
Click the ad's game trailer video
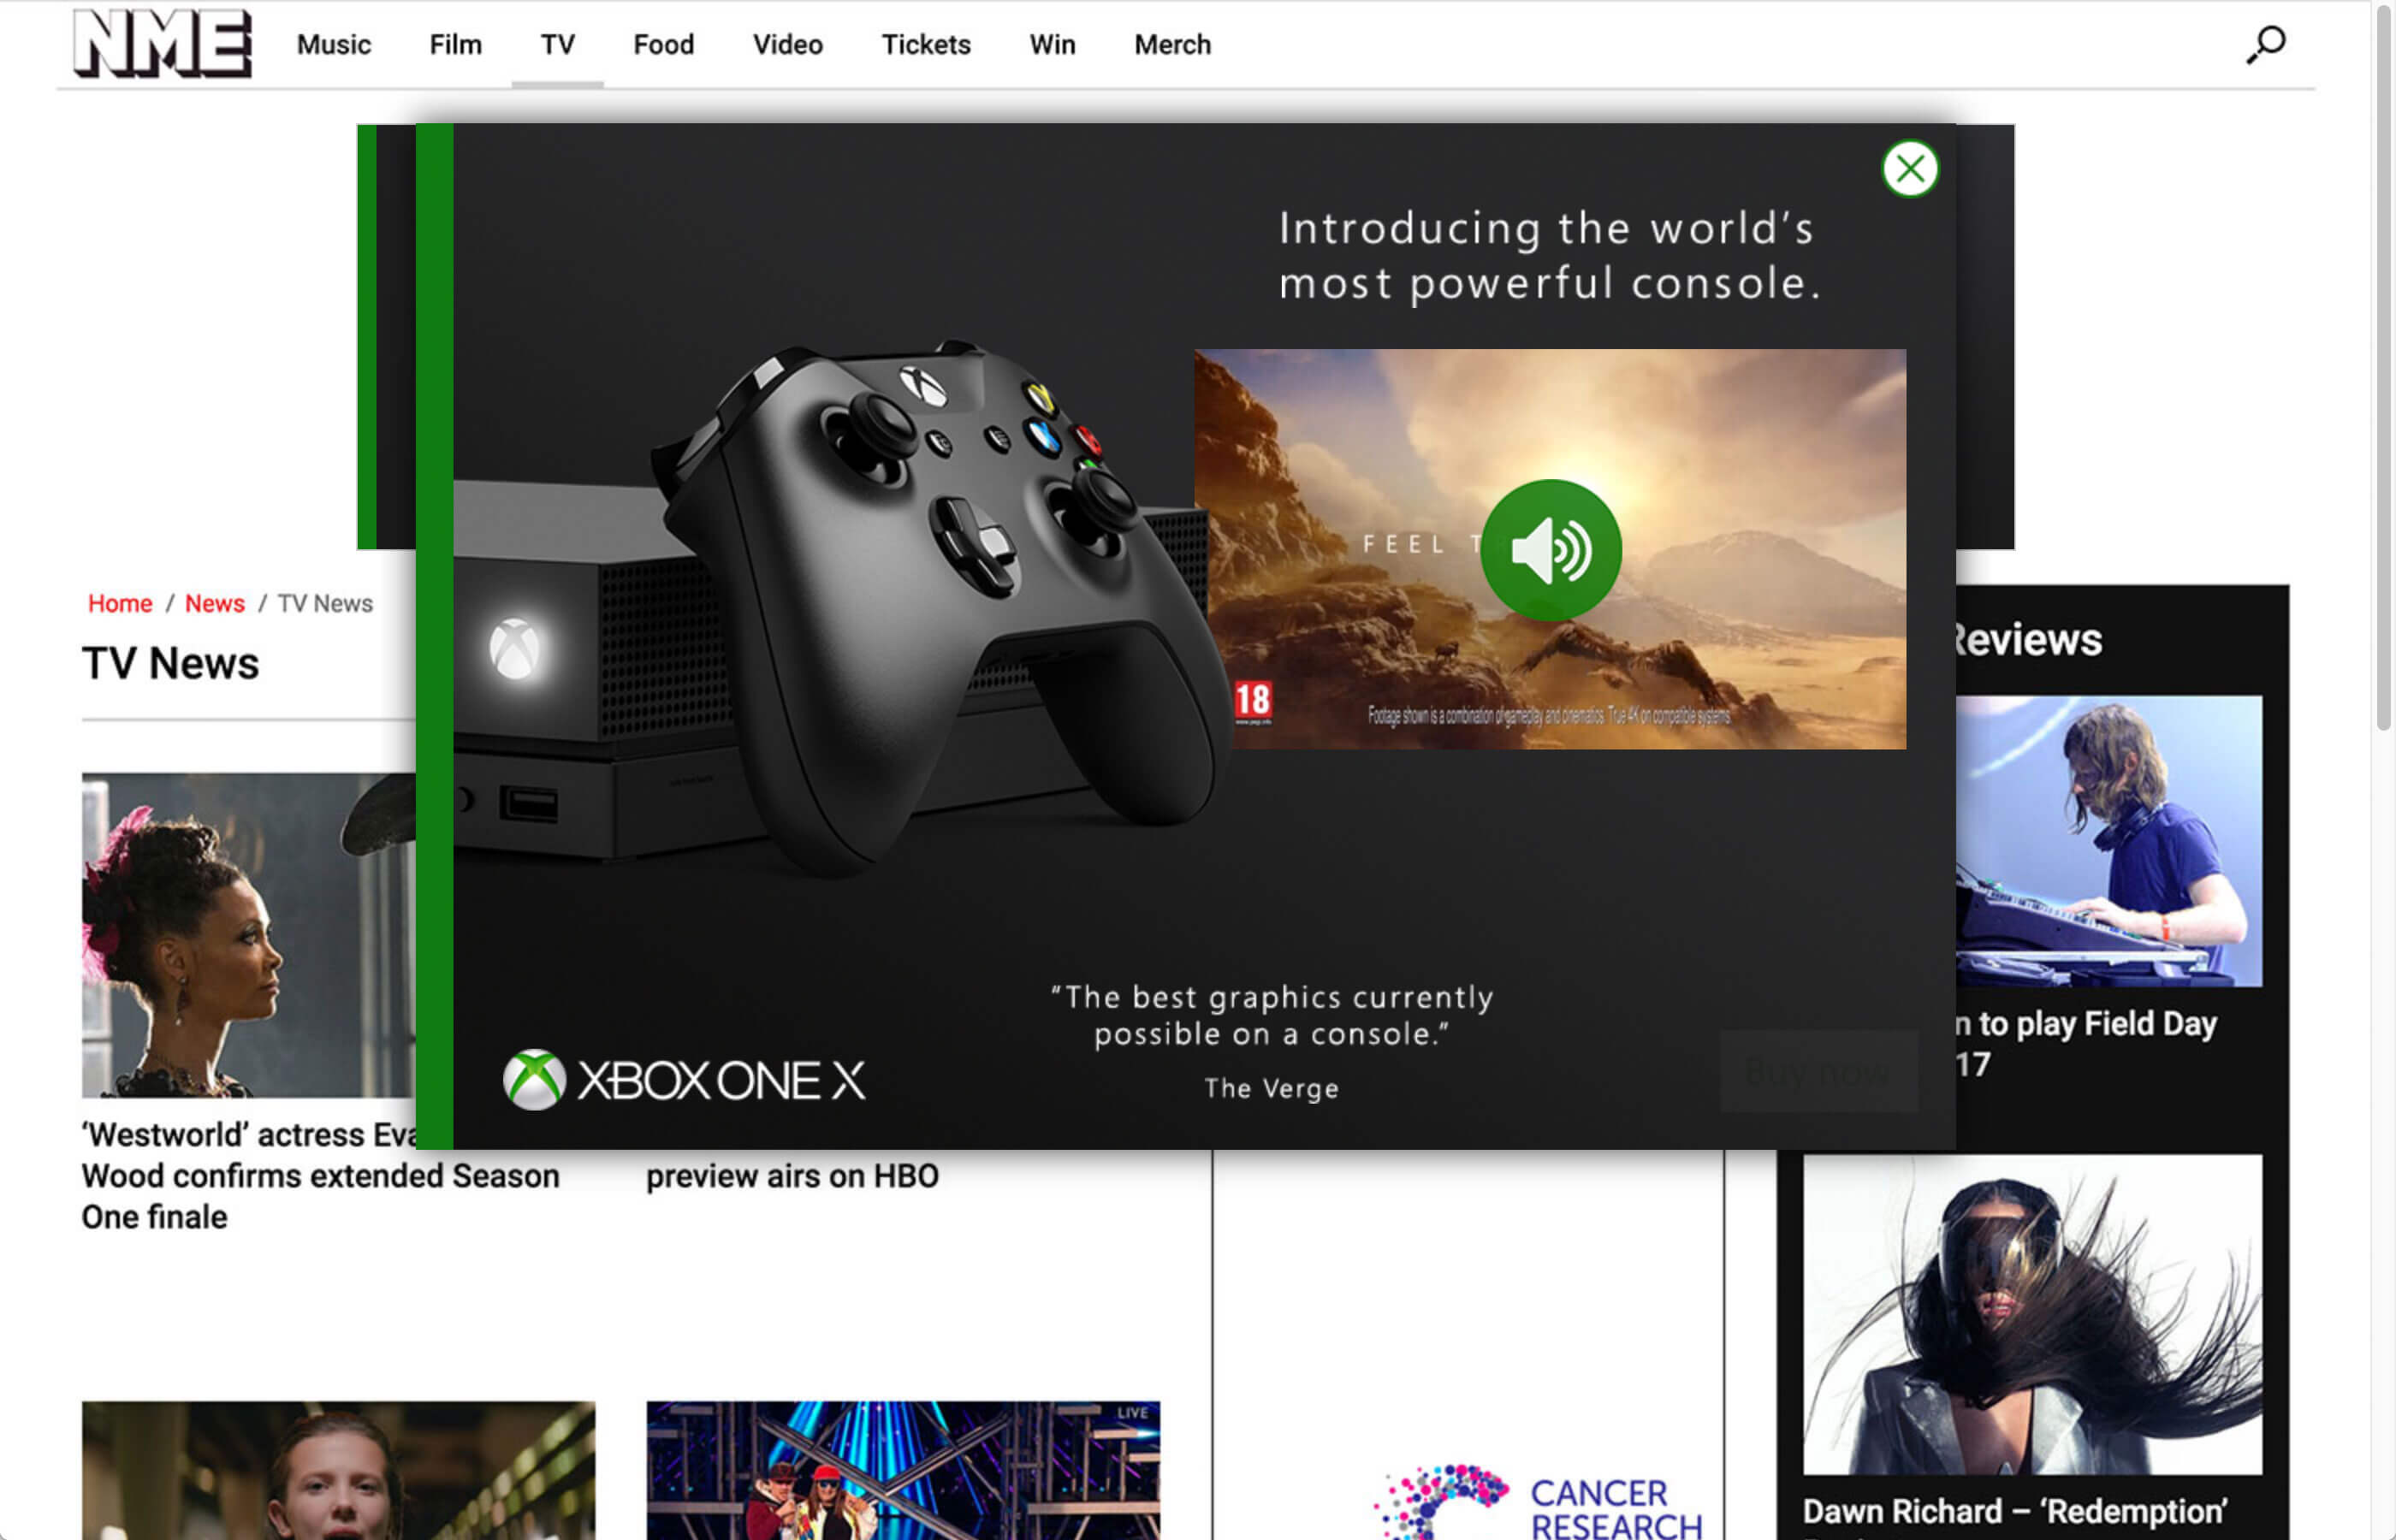tap(1550, 549)
